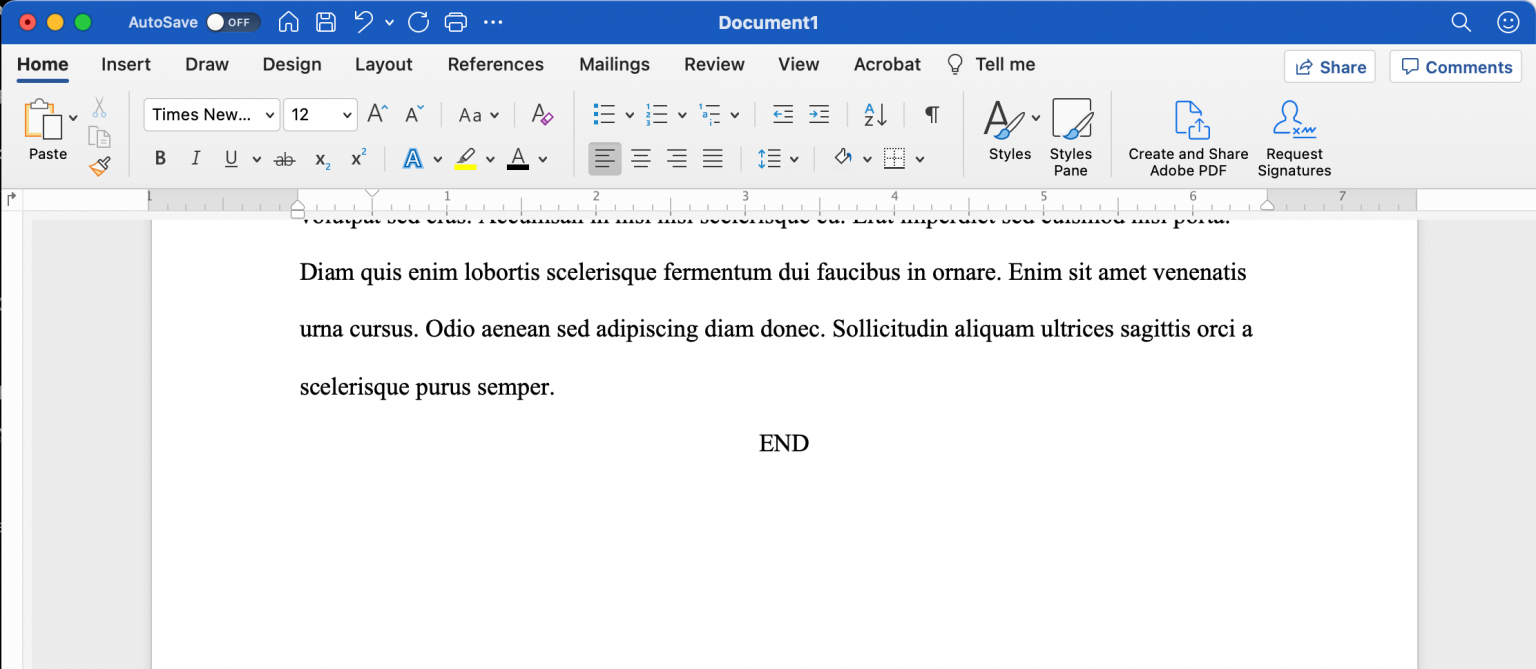
Task: Enable subscript formatting
Action: pyautogui.click(x=321, y=158)
